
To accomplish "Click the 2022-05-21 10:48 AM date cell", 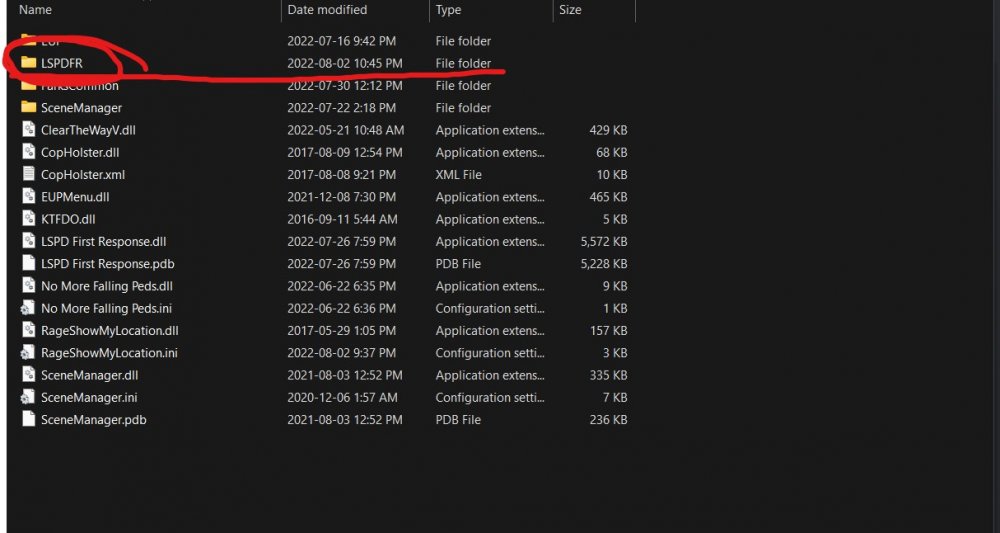I will pyautogui.click(x=346, y=130).
